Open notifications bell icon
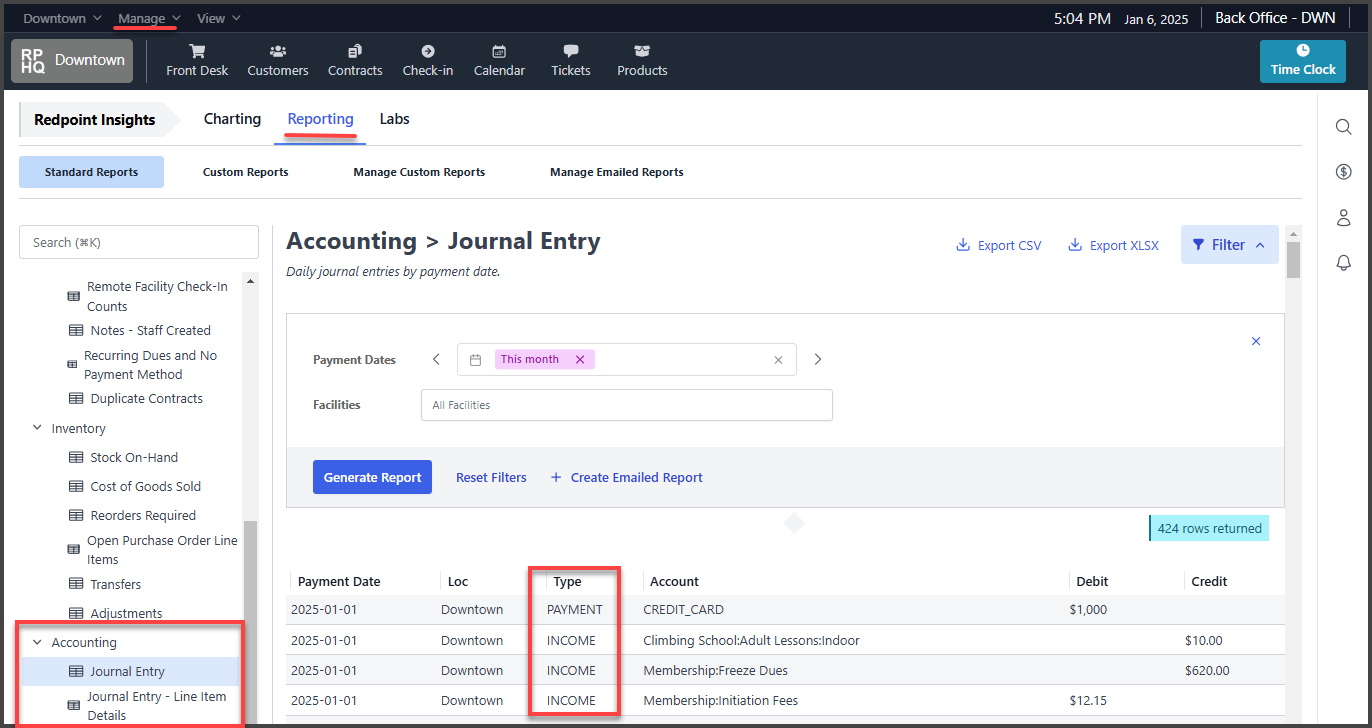This screenshot has height=728, width=1372. click(x=1344, y=262)
